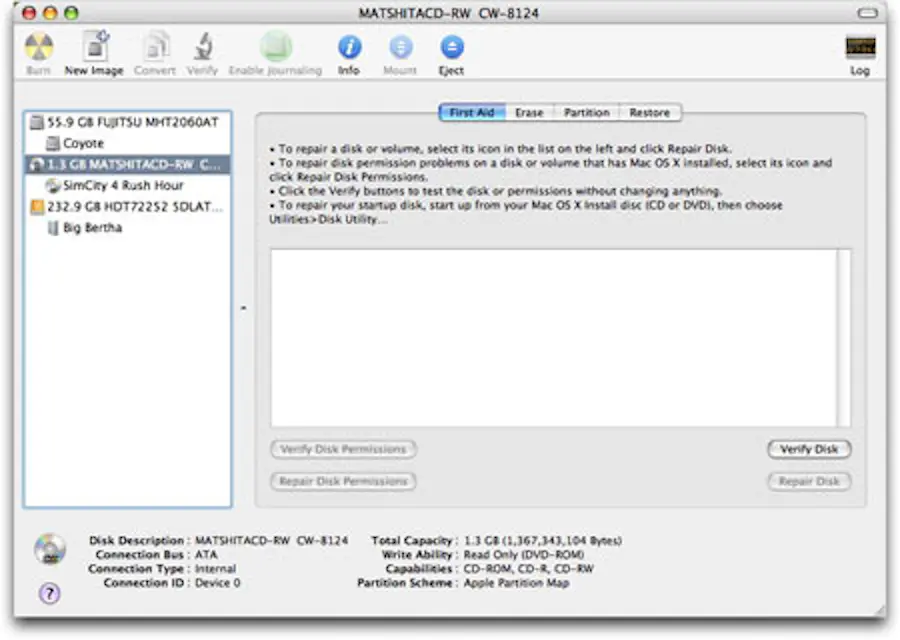The width and height of the screenshot is (900, 640).
Task: Click the Mount toolbar icon
Action: [400, 50]
